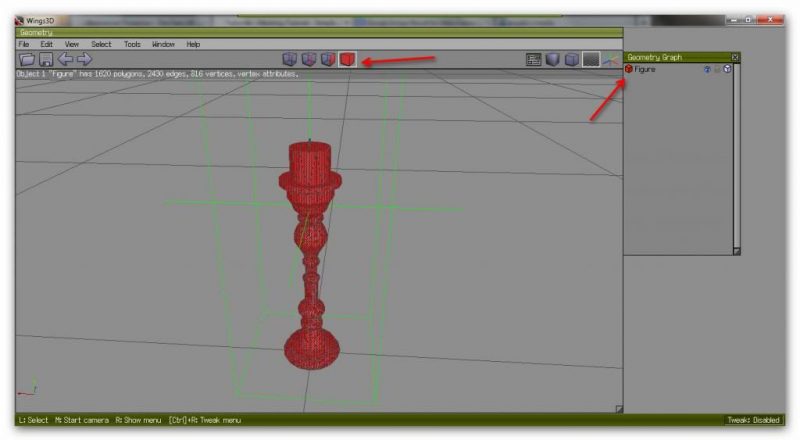800x440 pixels.
Task: Click the Save floppy disk icon
Action: 45,60
